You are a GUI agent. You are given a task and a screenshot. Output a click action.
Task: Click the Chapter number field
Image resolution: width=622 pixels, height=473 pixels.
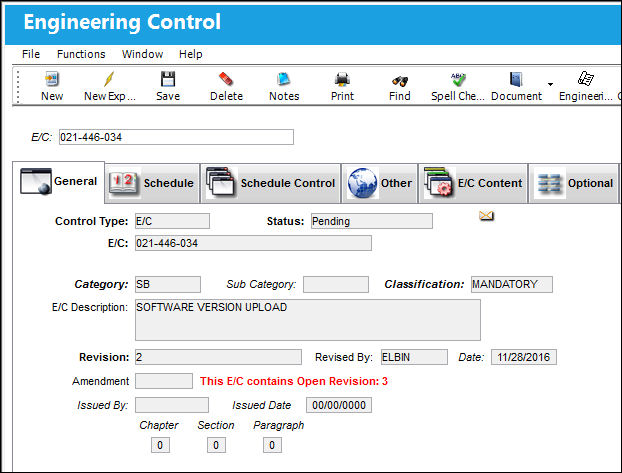click(160, 445)
